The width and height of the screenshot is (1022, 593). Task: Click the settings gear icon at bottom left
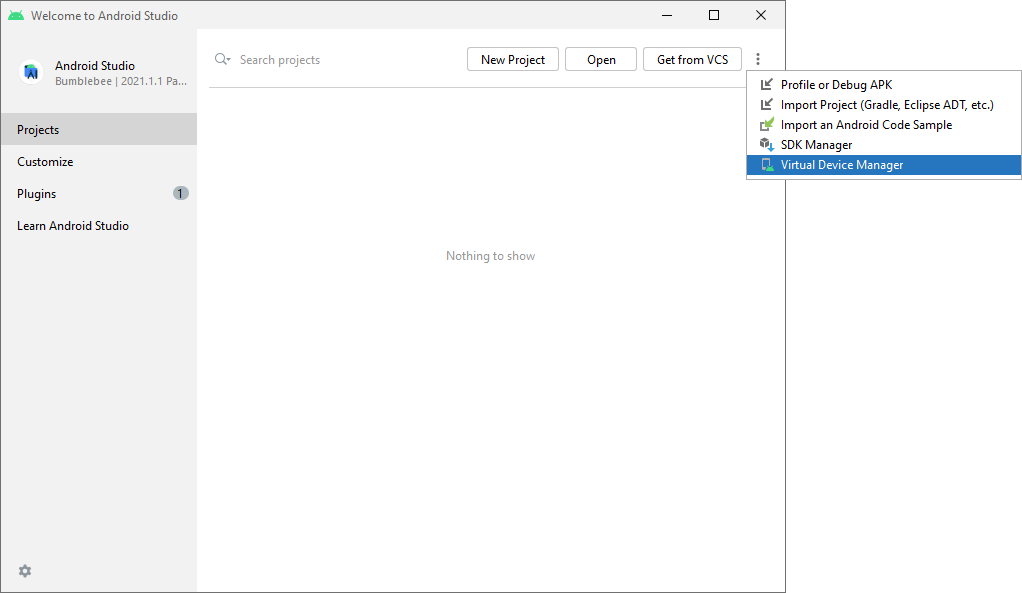[25, 571]
